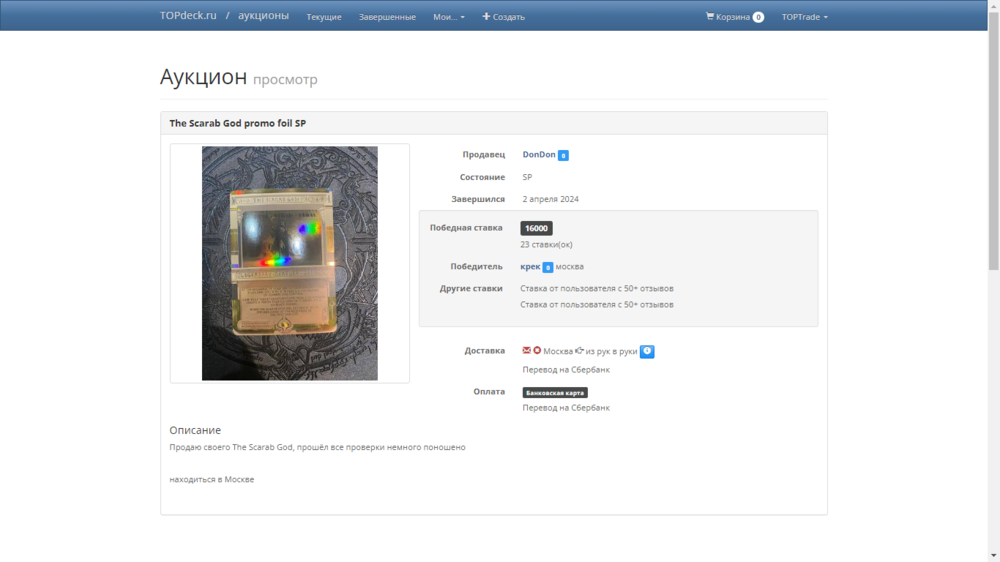Image resolution: width=1000 pixels, height=562 pixels.
Task: Click the blue badge next to seller DonDon
Action: (x=563, y=155)
